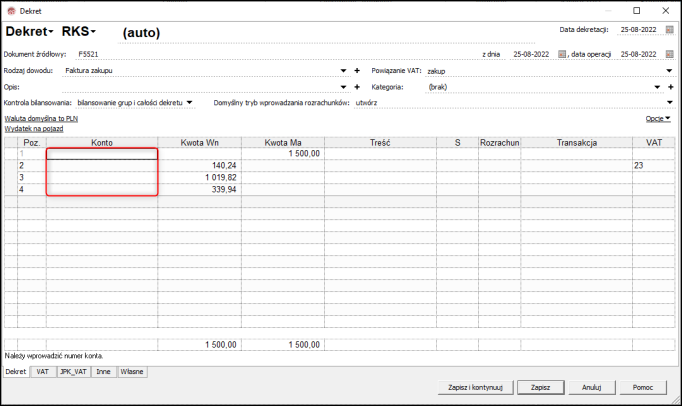Screen dimensions: 682x406
Task: Click the Konto cell in row 1
Action: point(102,154)
